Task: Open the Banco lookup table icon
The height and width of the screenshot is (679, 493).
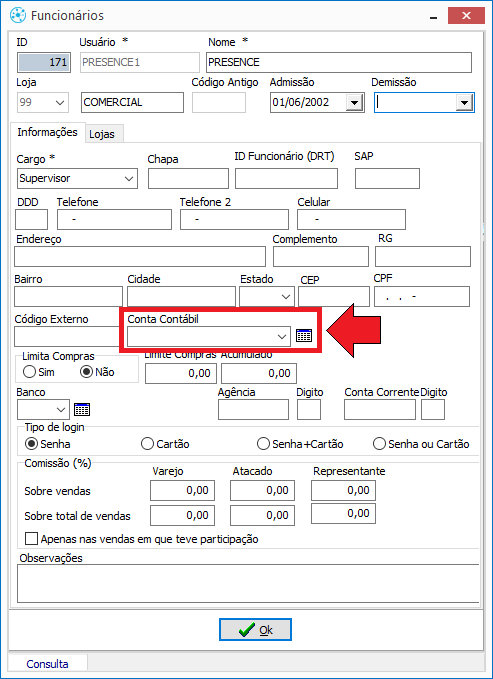Action: pyautogui.click(x=82, y=409)
